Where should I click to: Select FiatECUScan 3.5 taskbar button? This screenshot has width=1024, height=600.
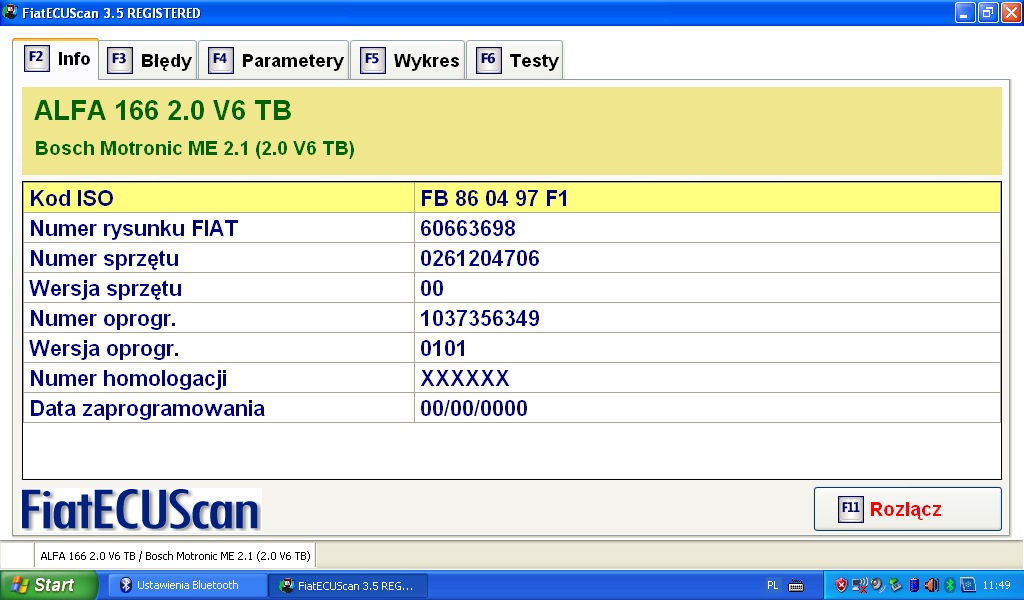tap(348, 586)
